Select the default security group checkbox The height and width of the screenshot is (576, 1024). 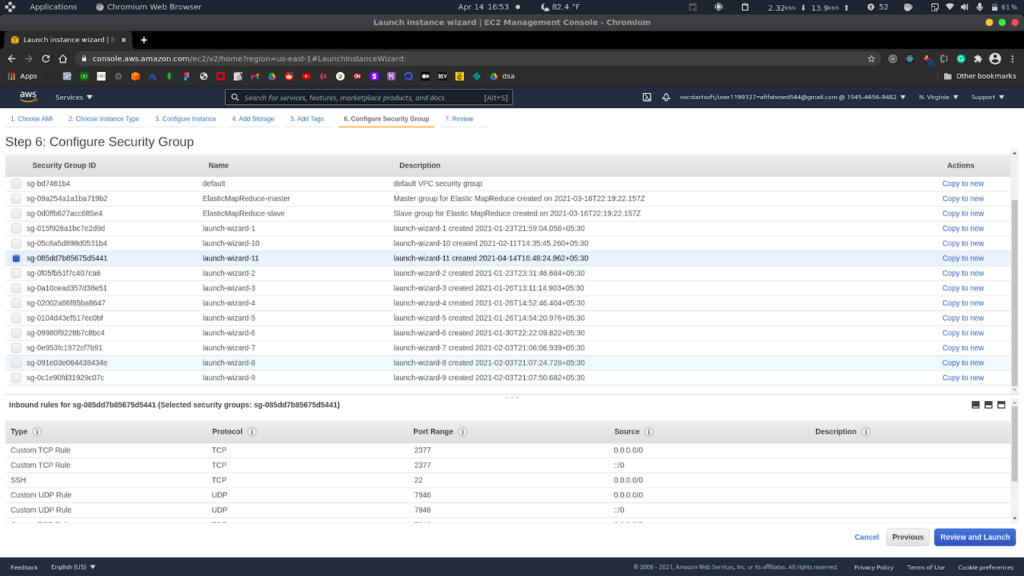point(16,184)
